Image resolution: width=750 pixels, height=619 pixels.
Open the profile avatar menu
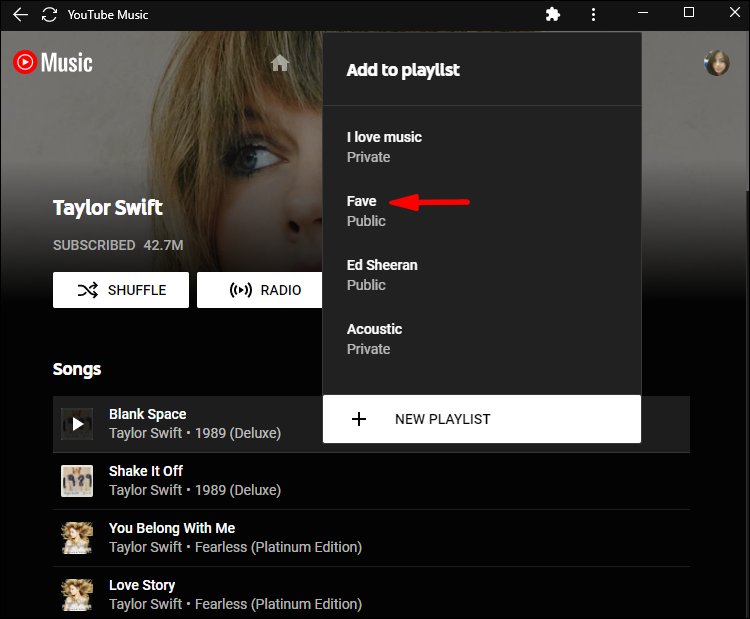point(716,63)
